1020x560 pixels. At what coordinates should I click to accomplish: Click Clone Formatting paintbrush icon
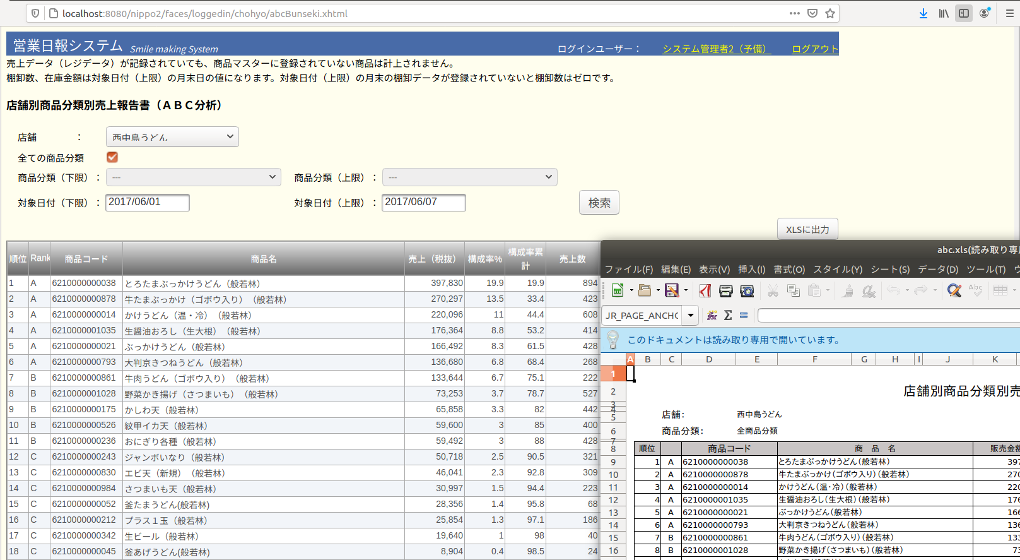click(x=848, y=291)
